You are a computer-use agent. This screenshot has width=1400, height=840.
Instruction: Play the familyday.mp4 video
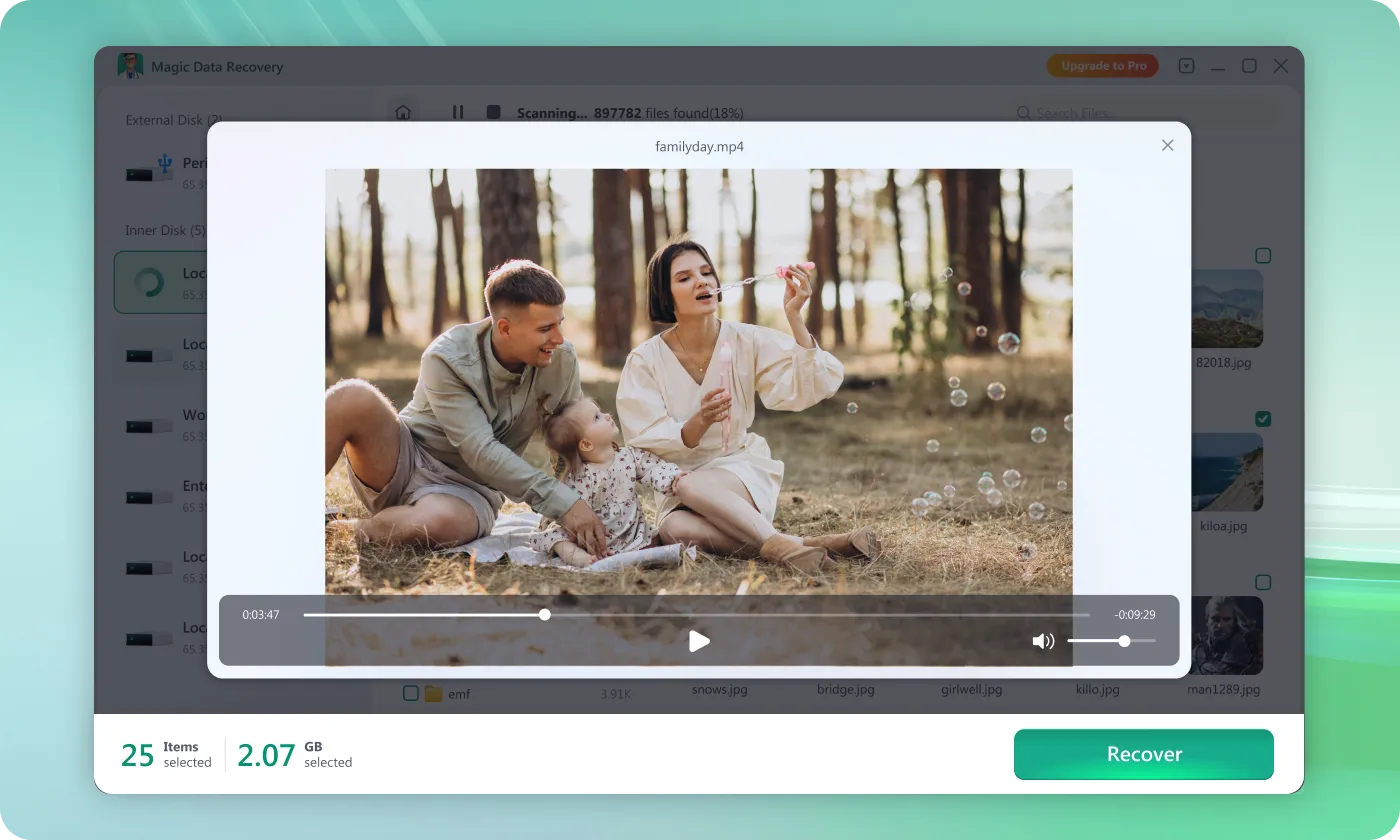(699, 641)
